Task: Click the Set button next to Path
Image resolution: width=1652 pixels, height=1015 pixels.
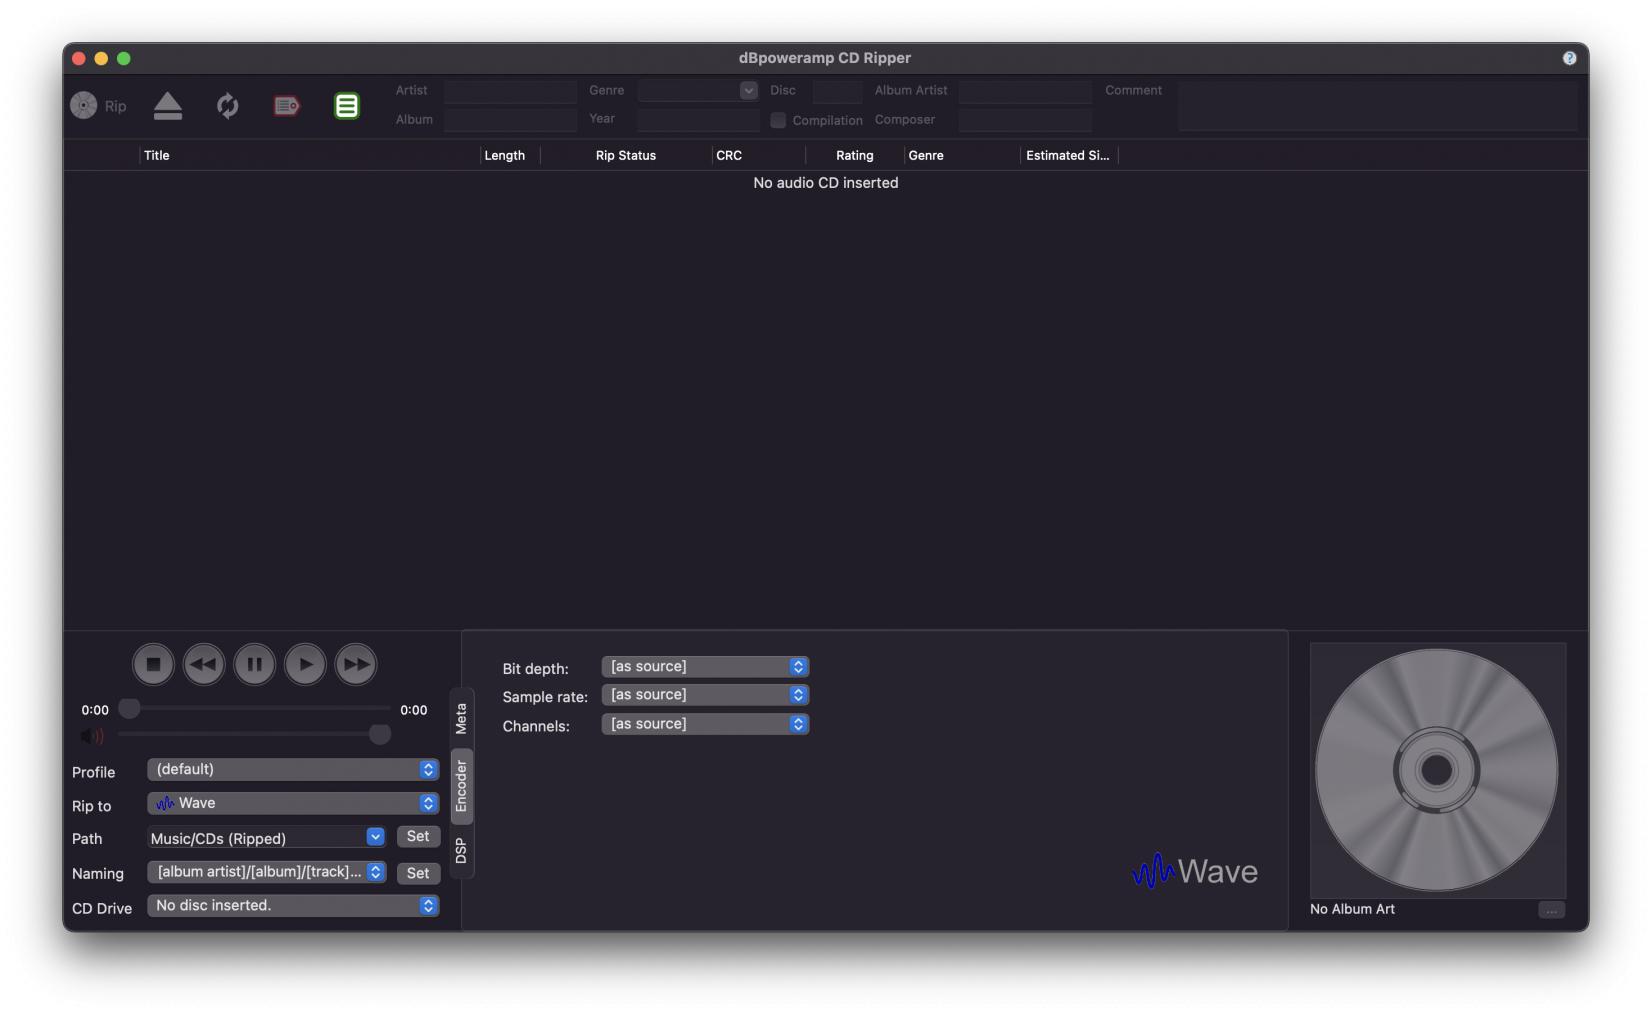Action: 418,837
